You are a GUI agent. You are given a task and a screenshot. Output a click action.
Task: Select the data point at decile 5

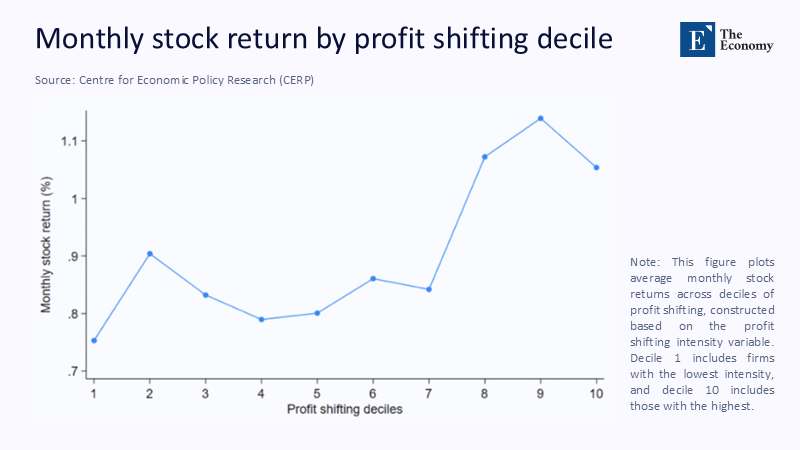(317, 313)
